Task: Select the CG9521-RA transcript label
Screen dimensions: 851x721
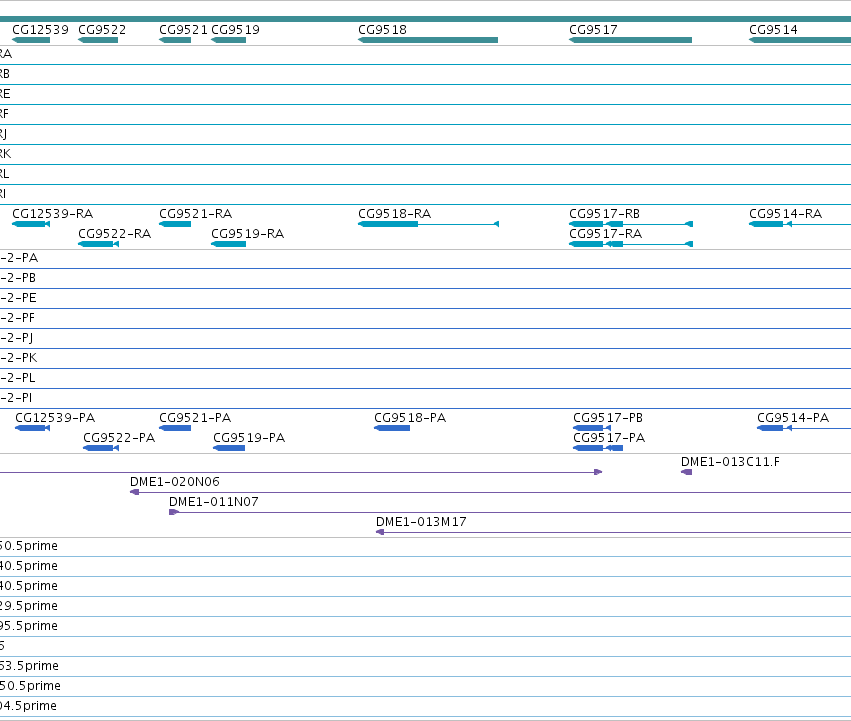Action: (x=195, y=214)
